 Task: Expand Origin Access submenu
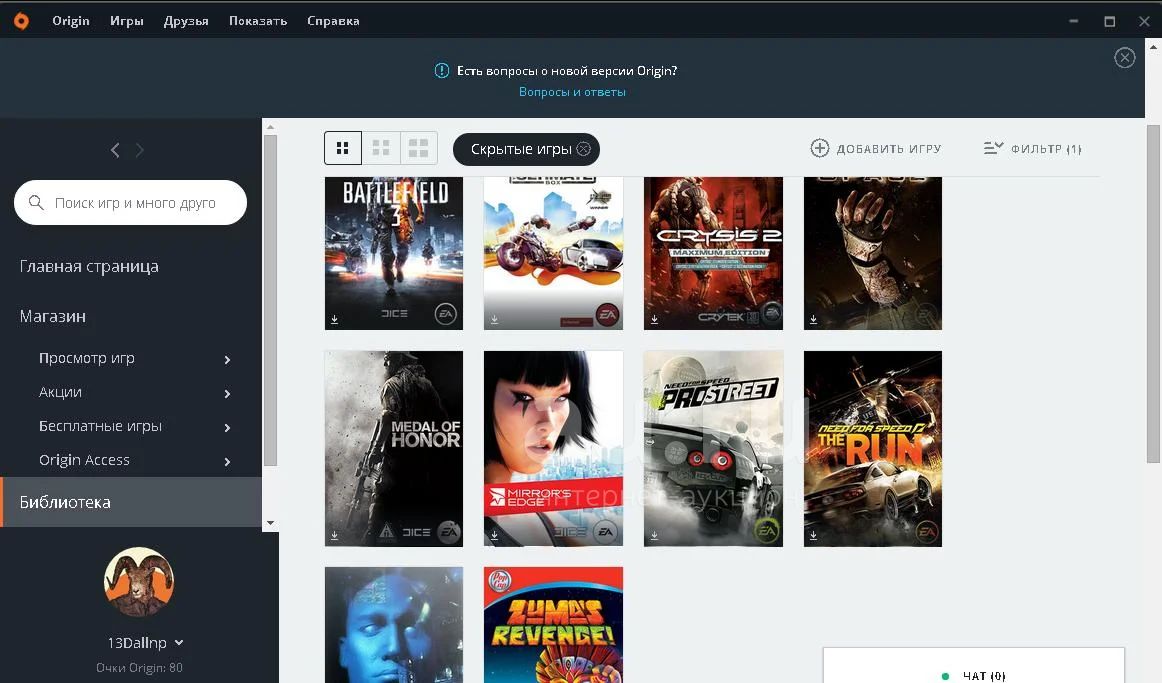(x=227, y=462)
